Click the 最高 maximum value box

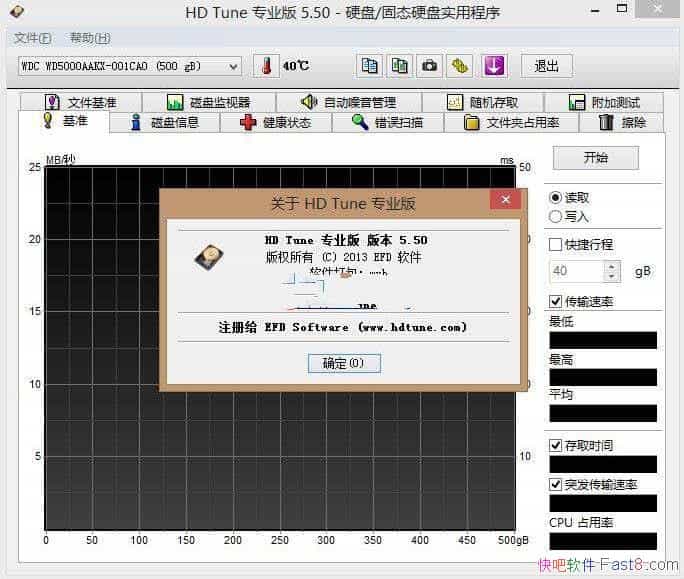[603, 377]
